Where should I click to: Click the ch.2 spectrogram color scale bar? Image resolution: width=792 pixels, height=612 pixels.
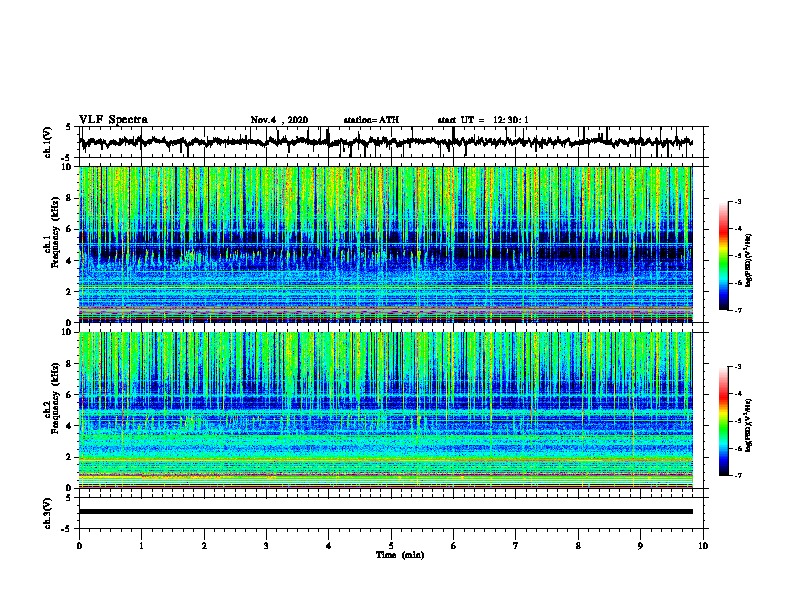pos(724,421)
